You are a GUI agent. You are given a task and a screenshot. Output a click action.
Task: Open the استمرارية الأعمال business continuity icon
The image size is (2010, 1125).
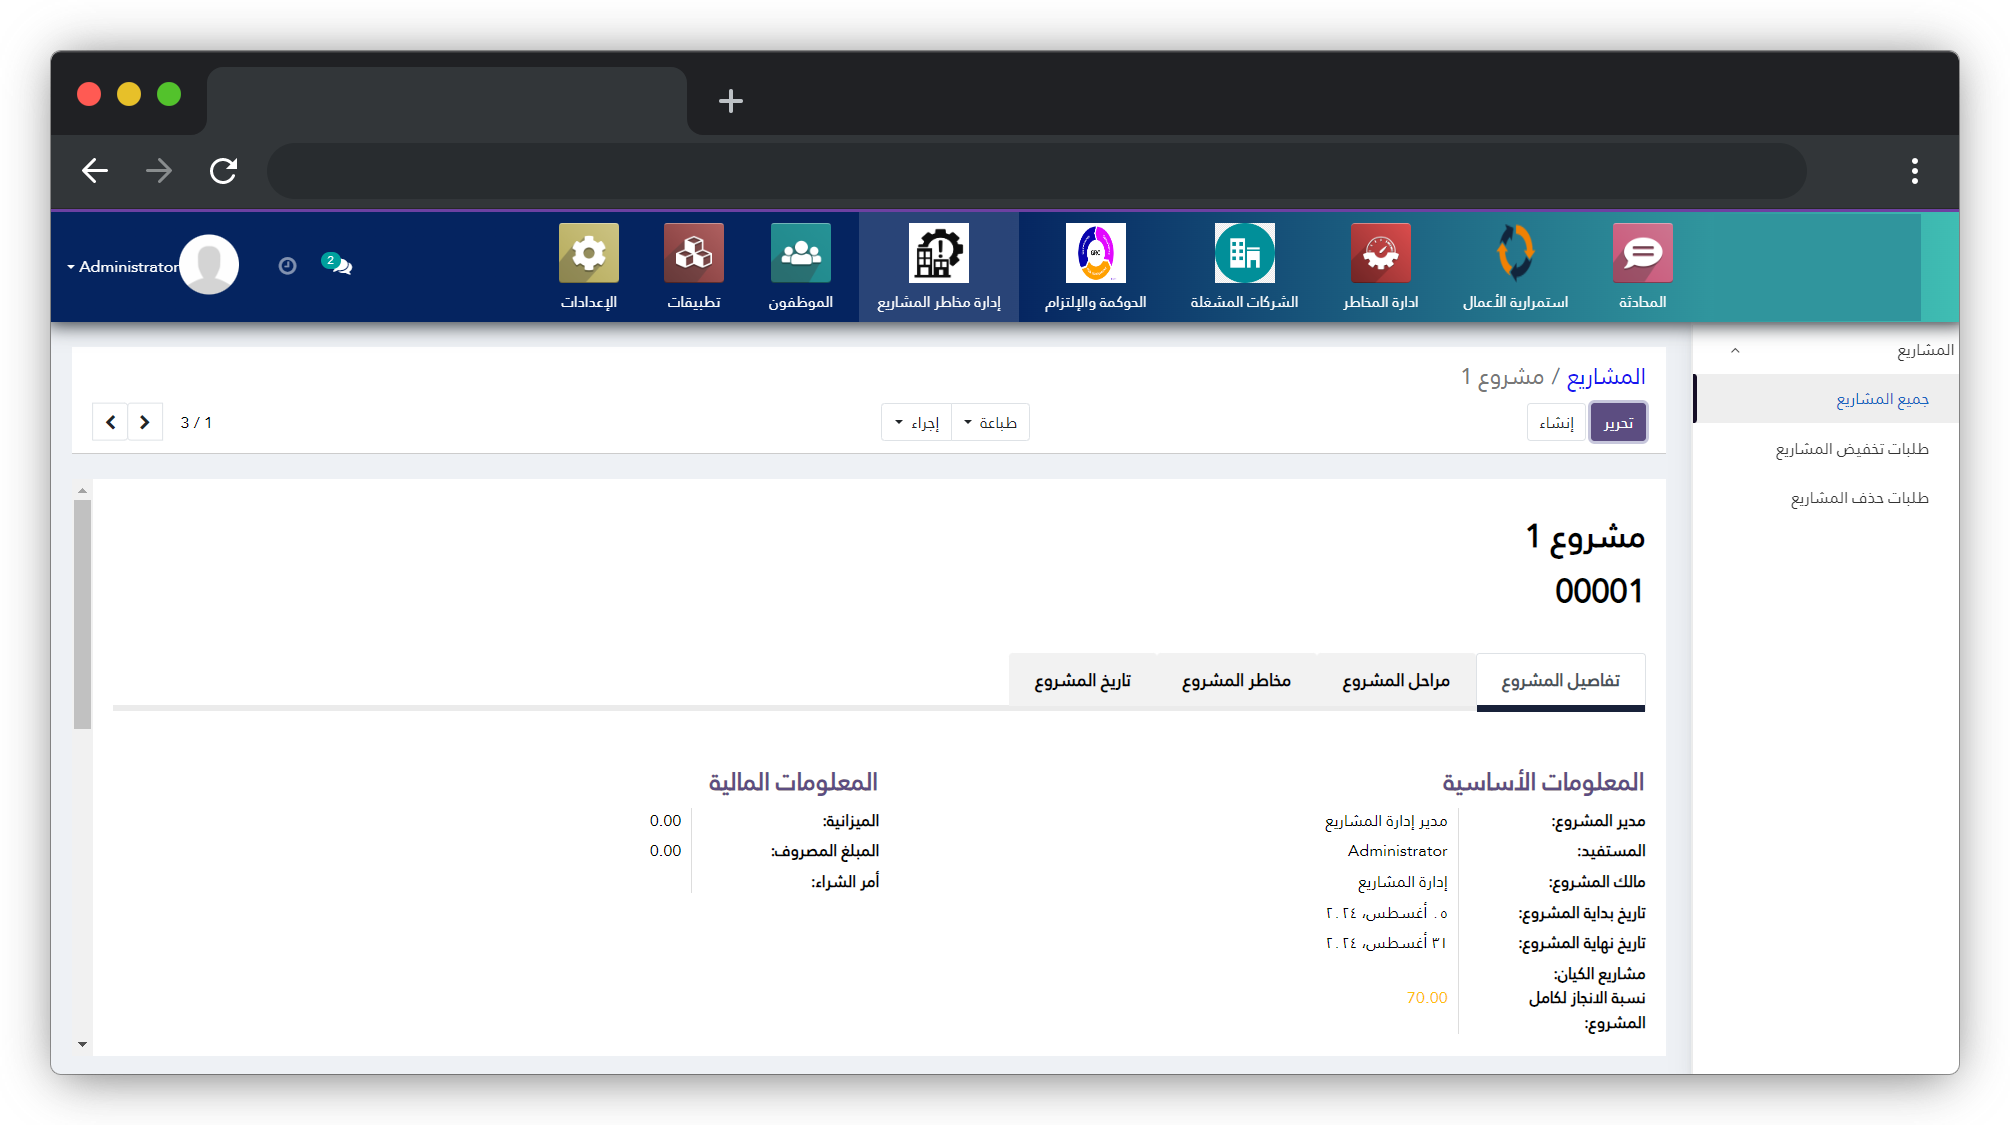[x=1515, y=254]
